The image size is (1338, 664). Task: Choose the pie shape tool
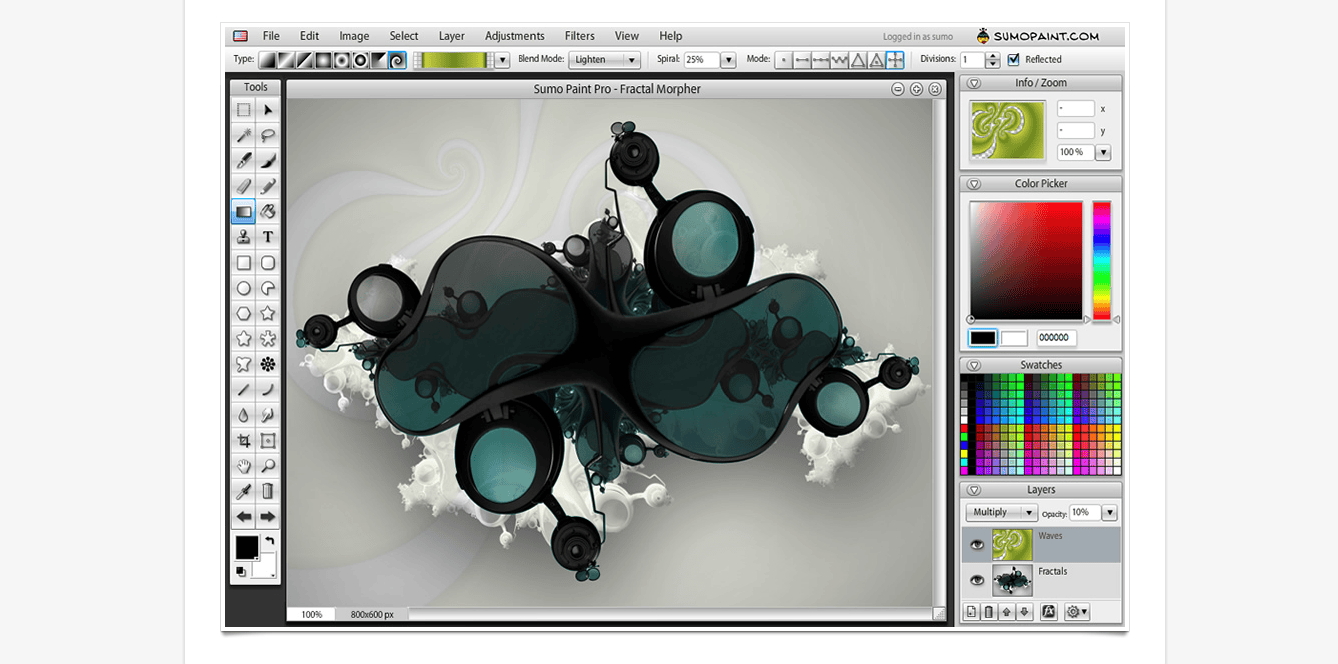coord(268,288)
